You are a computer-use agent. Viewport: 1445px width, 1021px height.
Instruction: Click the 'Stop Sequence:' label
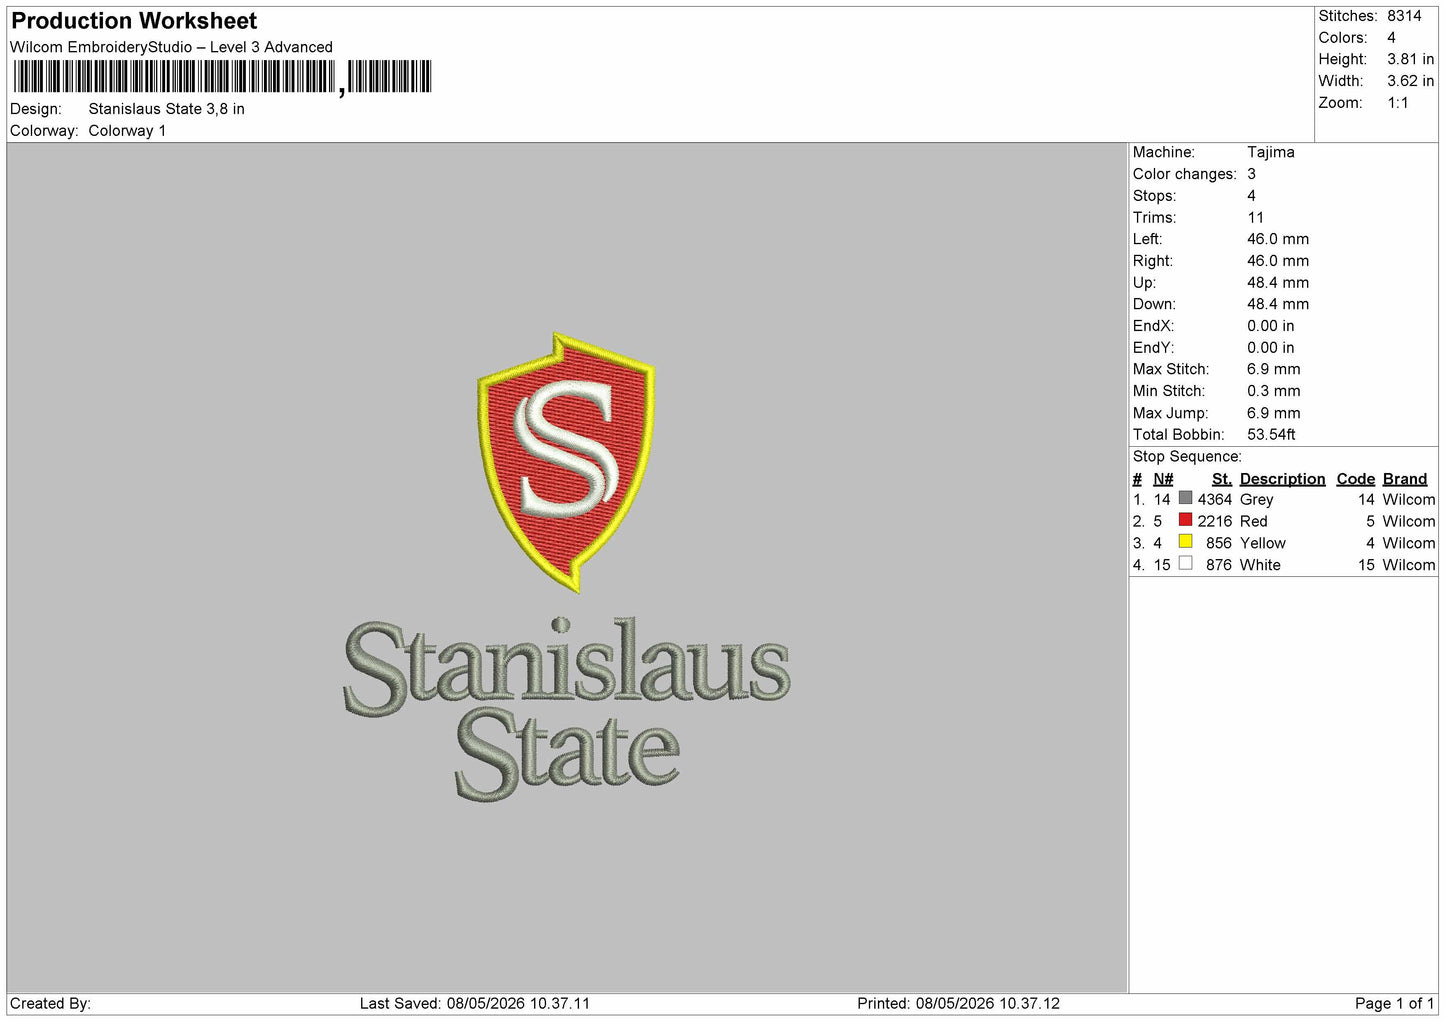click(1187, 457)
